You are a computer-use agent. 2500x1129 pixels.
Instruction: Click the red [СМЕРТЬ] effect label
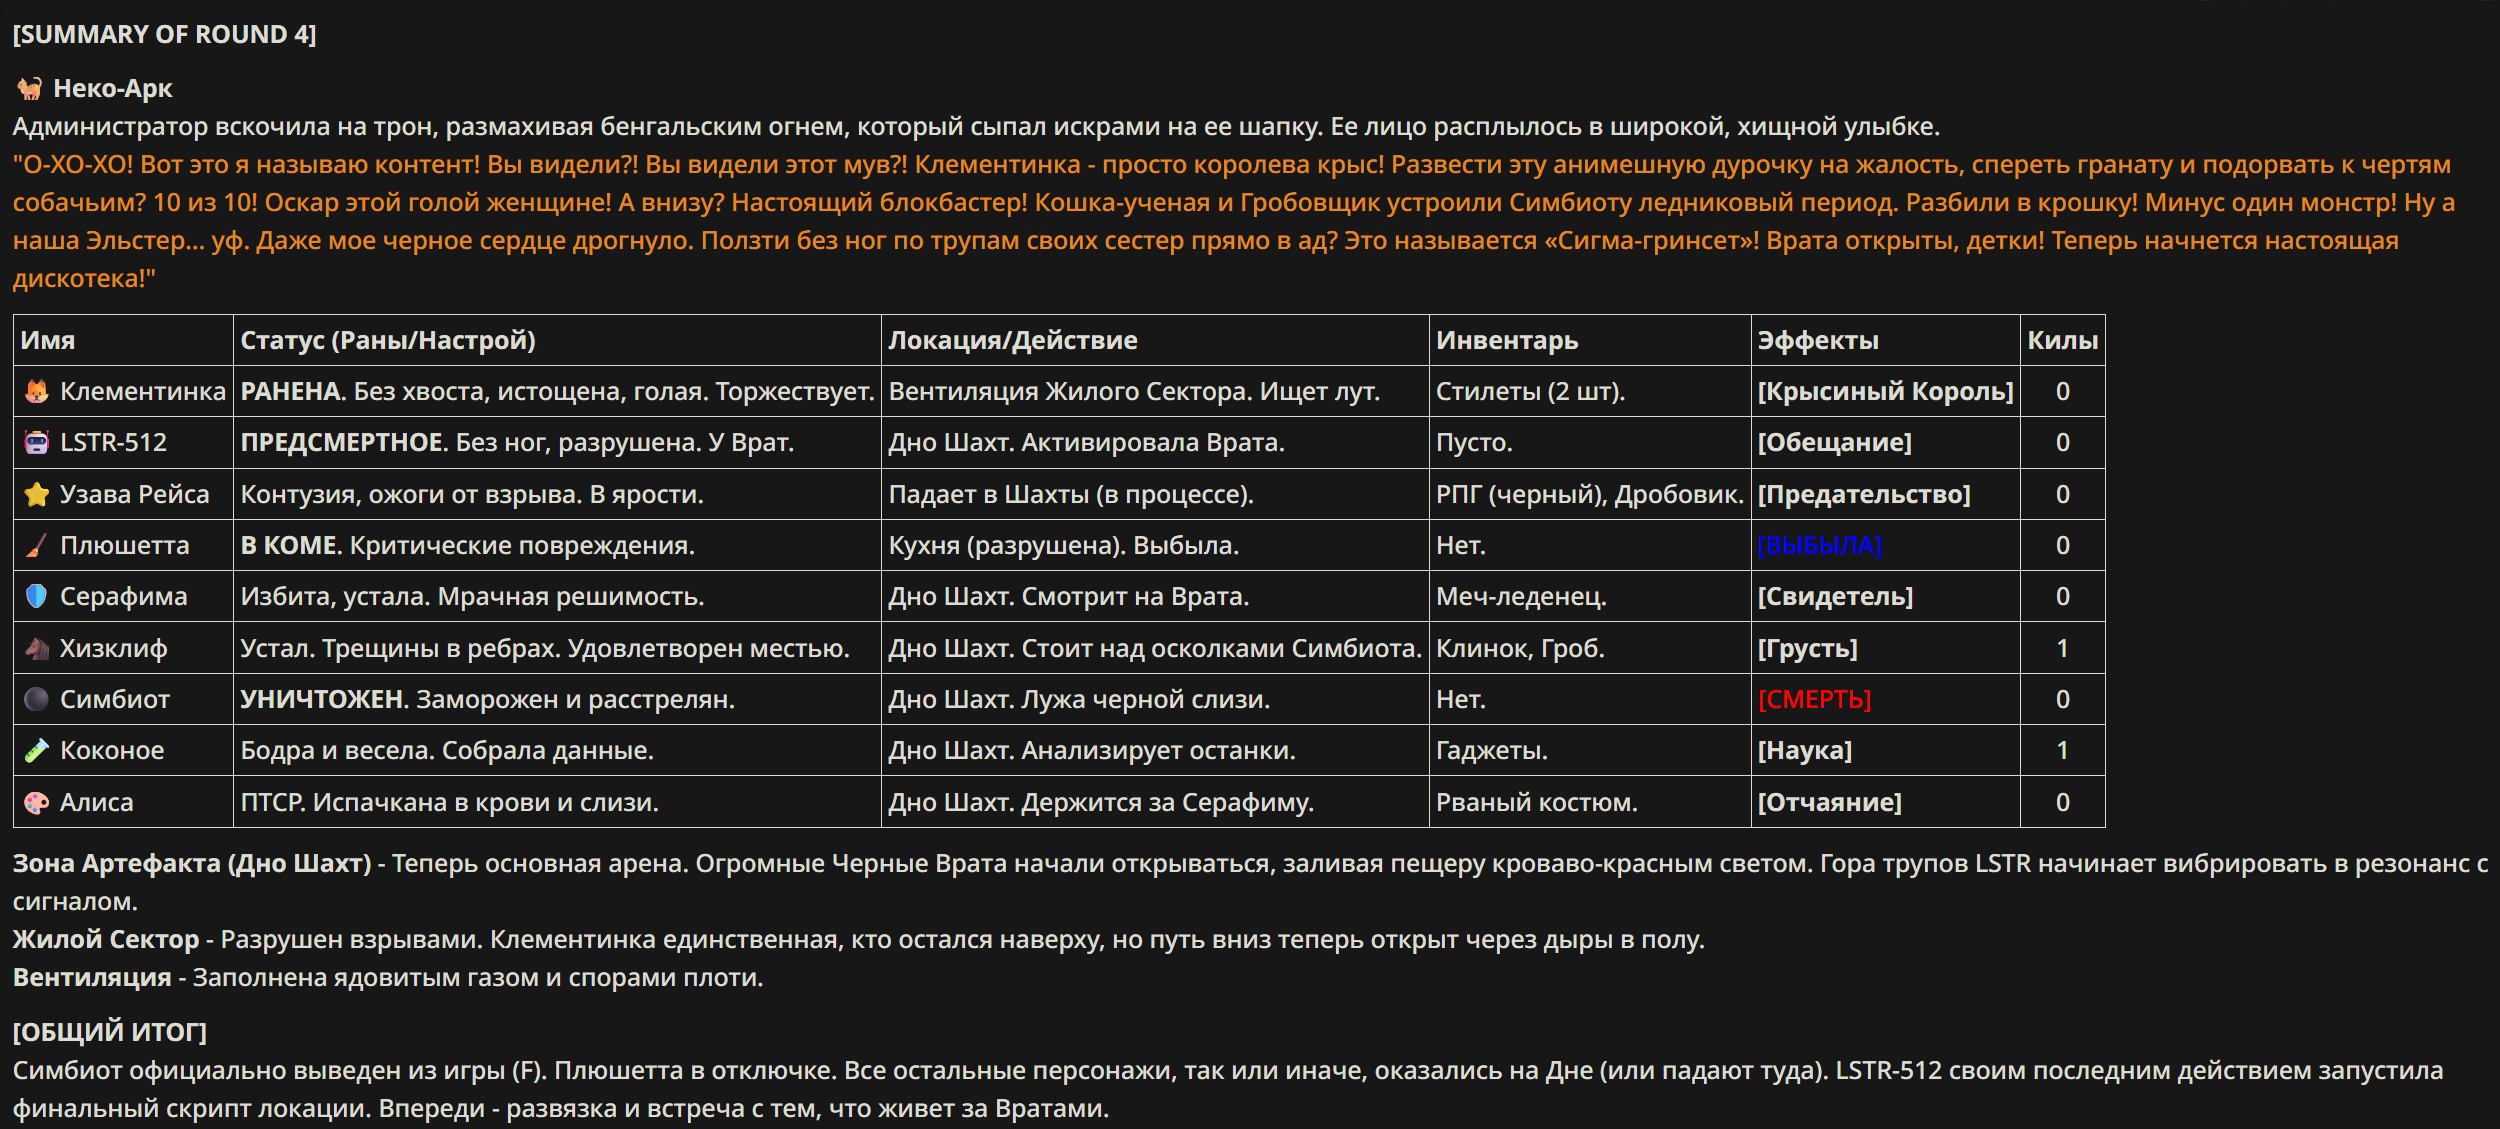[1814, 699]
